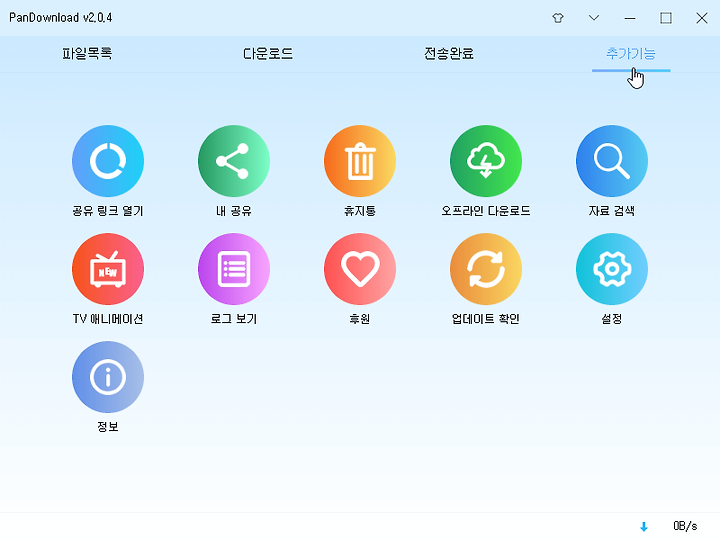Click the 0B/s speed indicator

tap(685, 526)
